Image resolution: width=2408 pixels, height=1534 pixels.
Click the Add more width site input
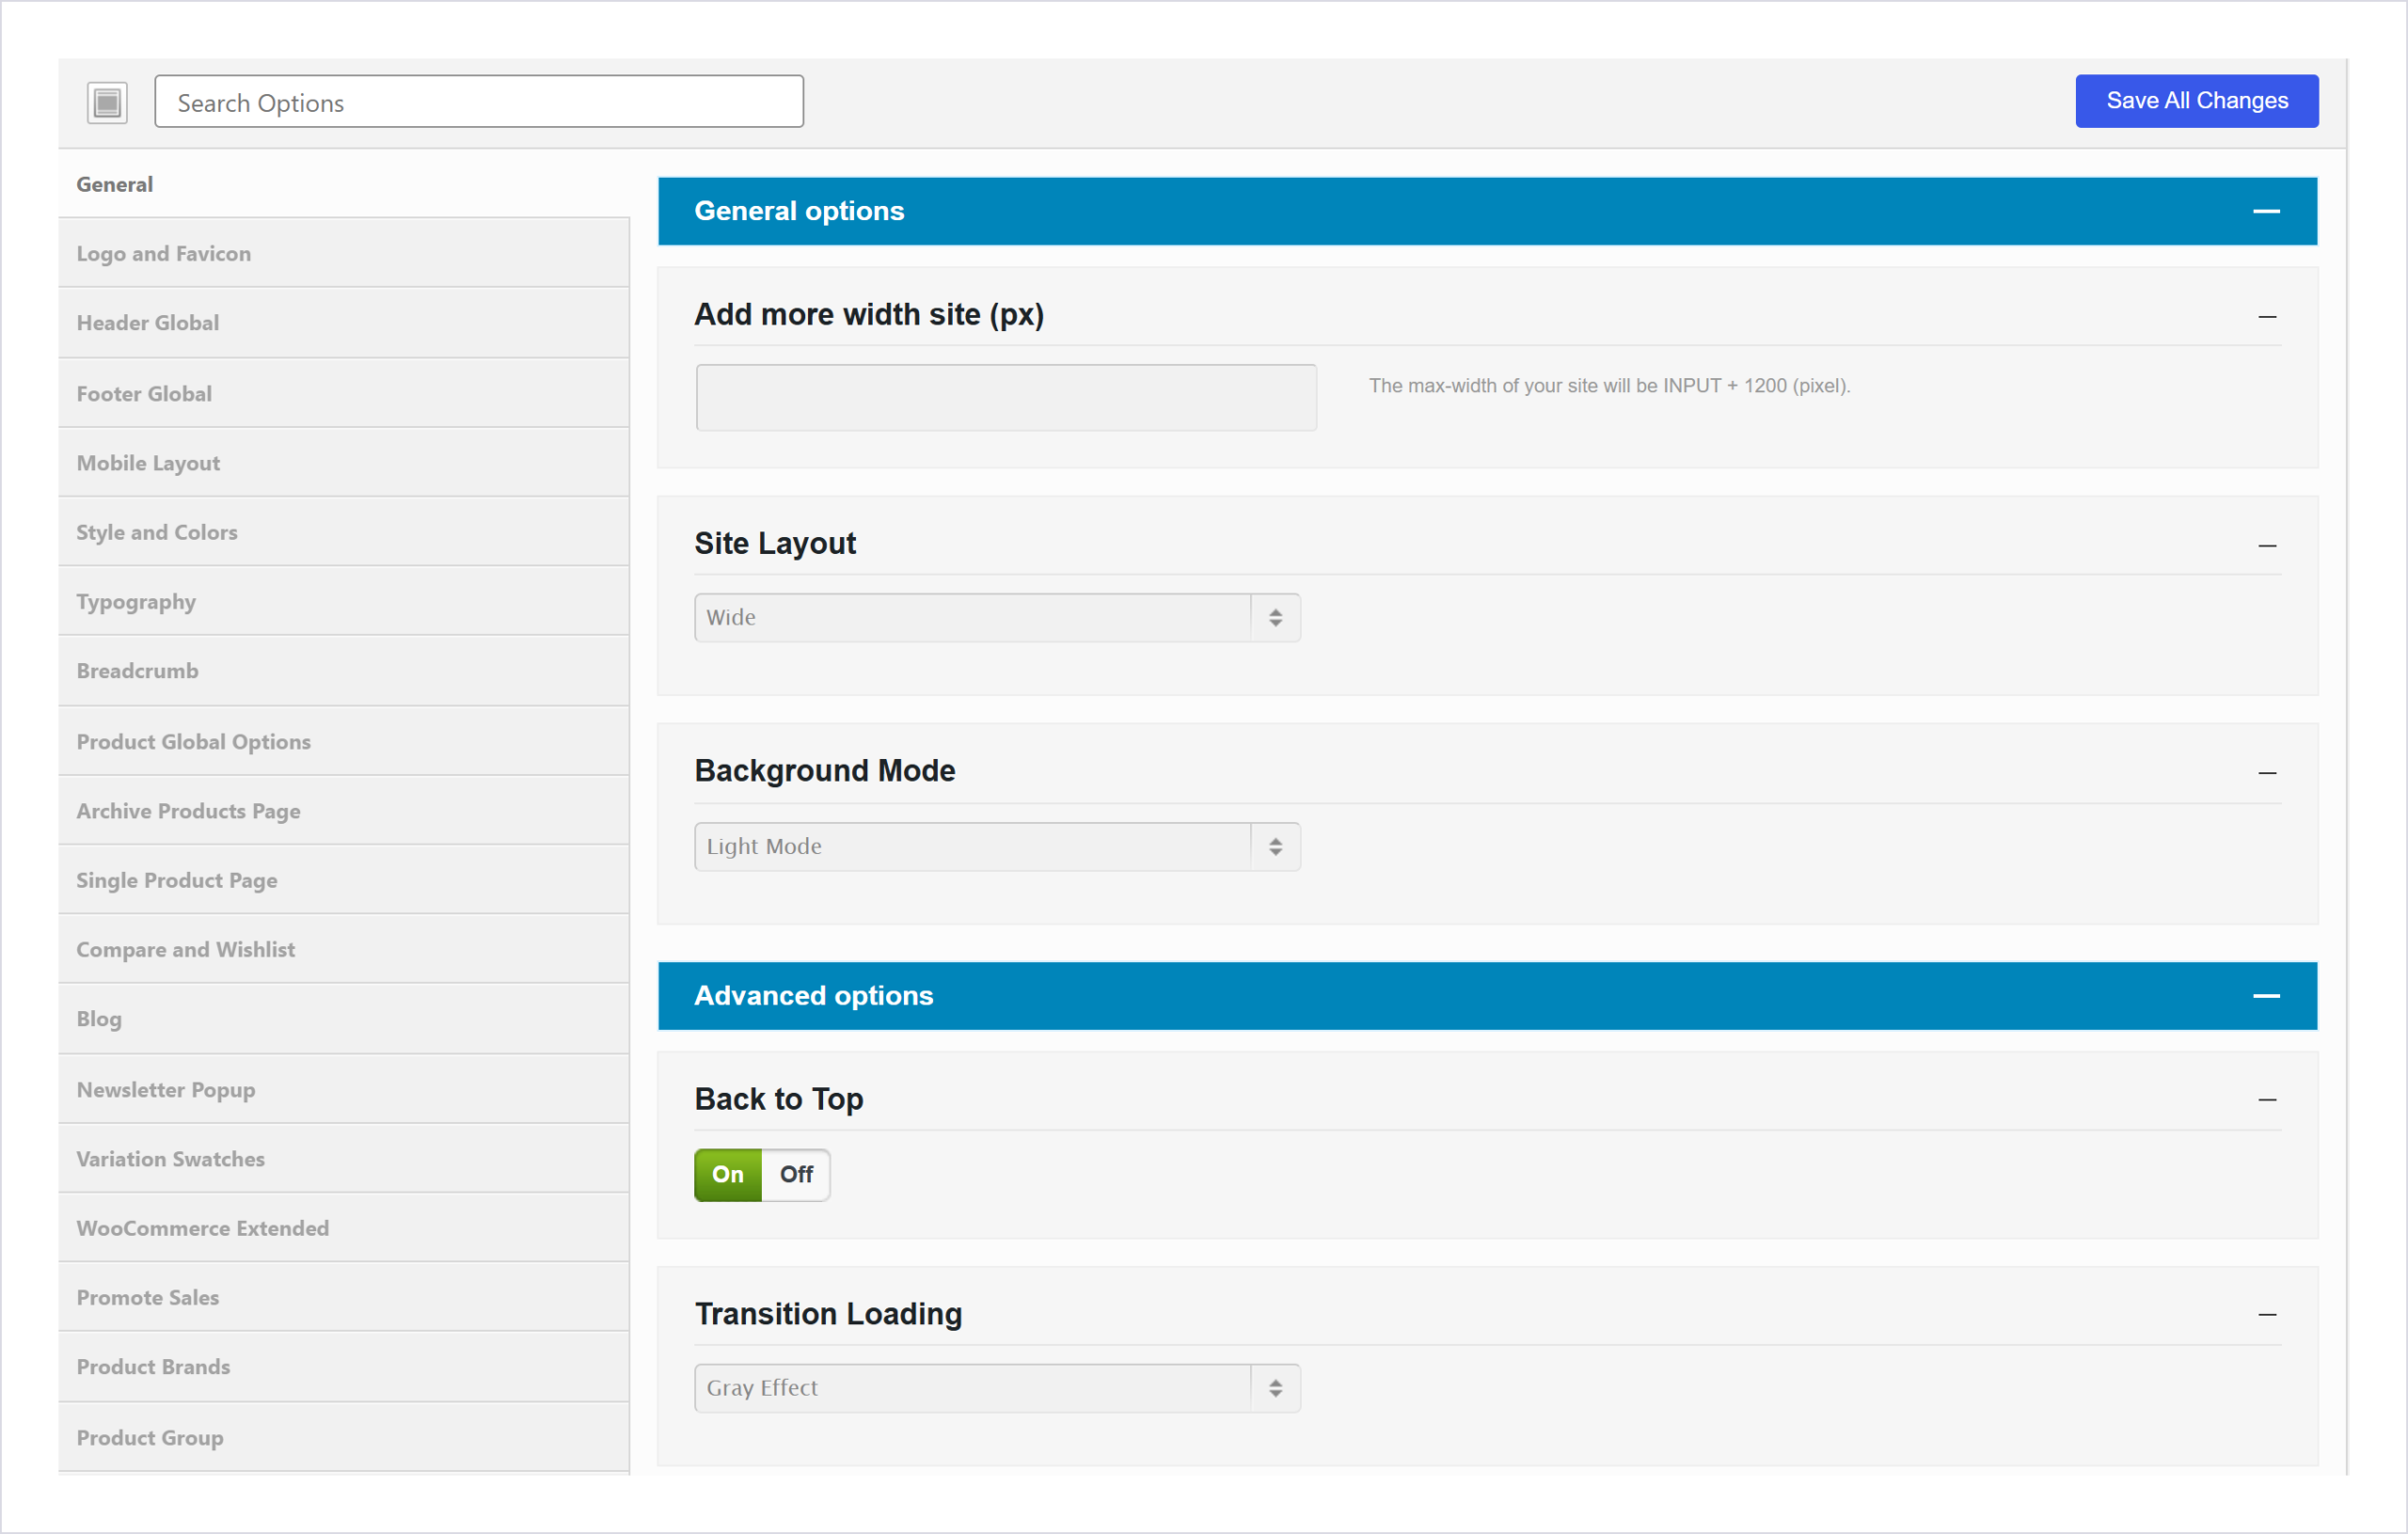click(x=1006, y=398)
